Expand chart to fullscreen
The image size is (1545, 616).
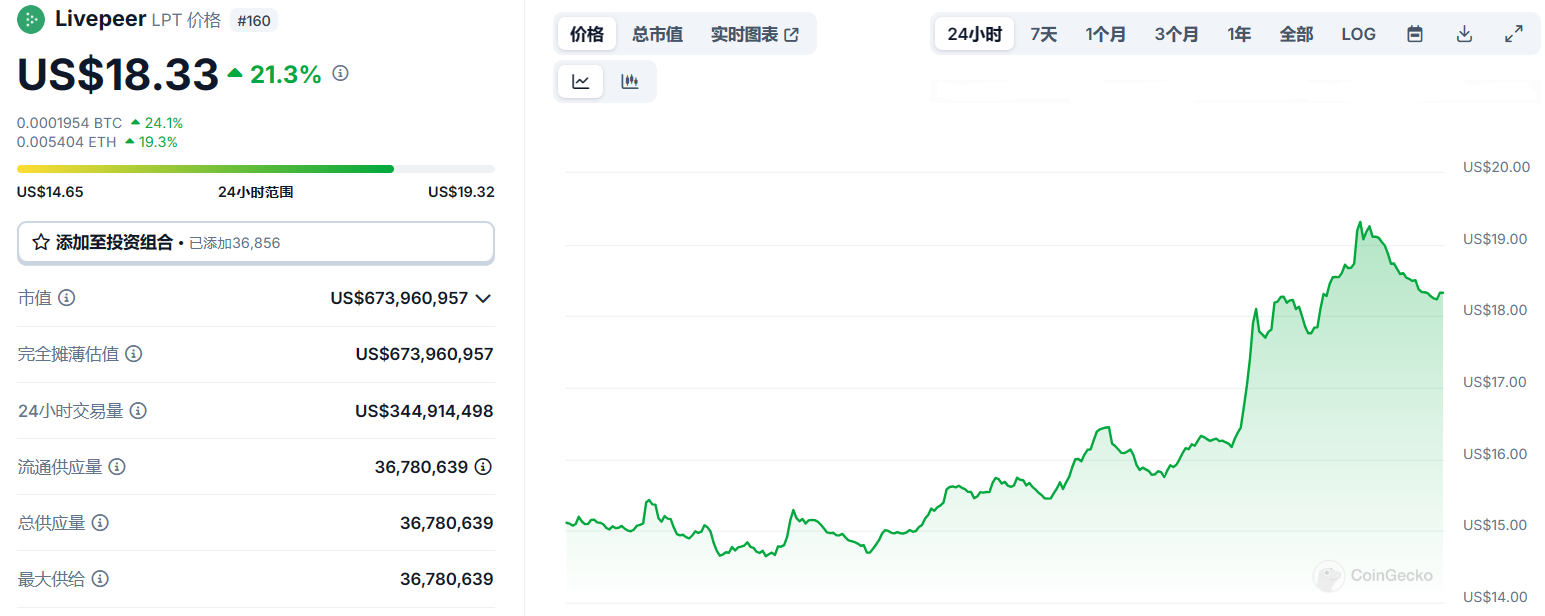[x=1513, y=34]
